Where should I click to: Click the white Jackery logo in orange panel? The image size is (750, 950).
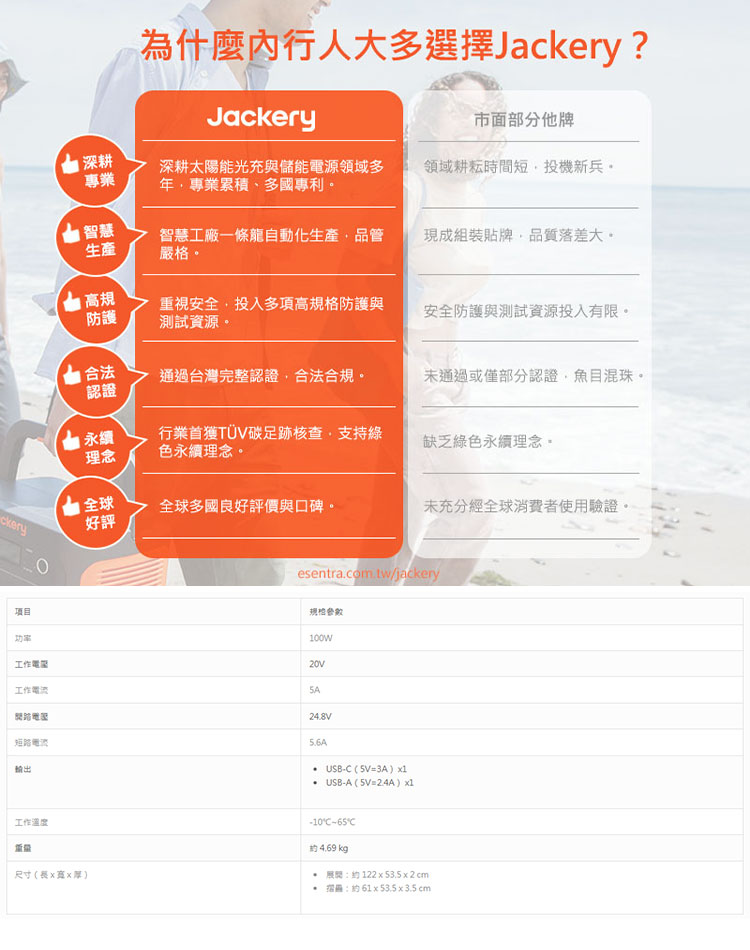click(x=261, y=118)
